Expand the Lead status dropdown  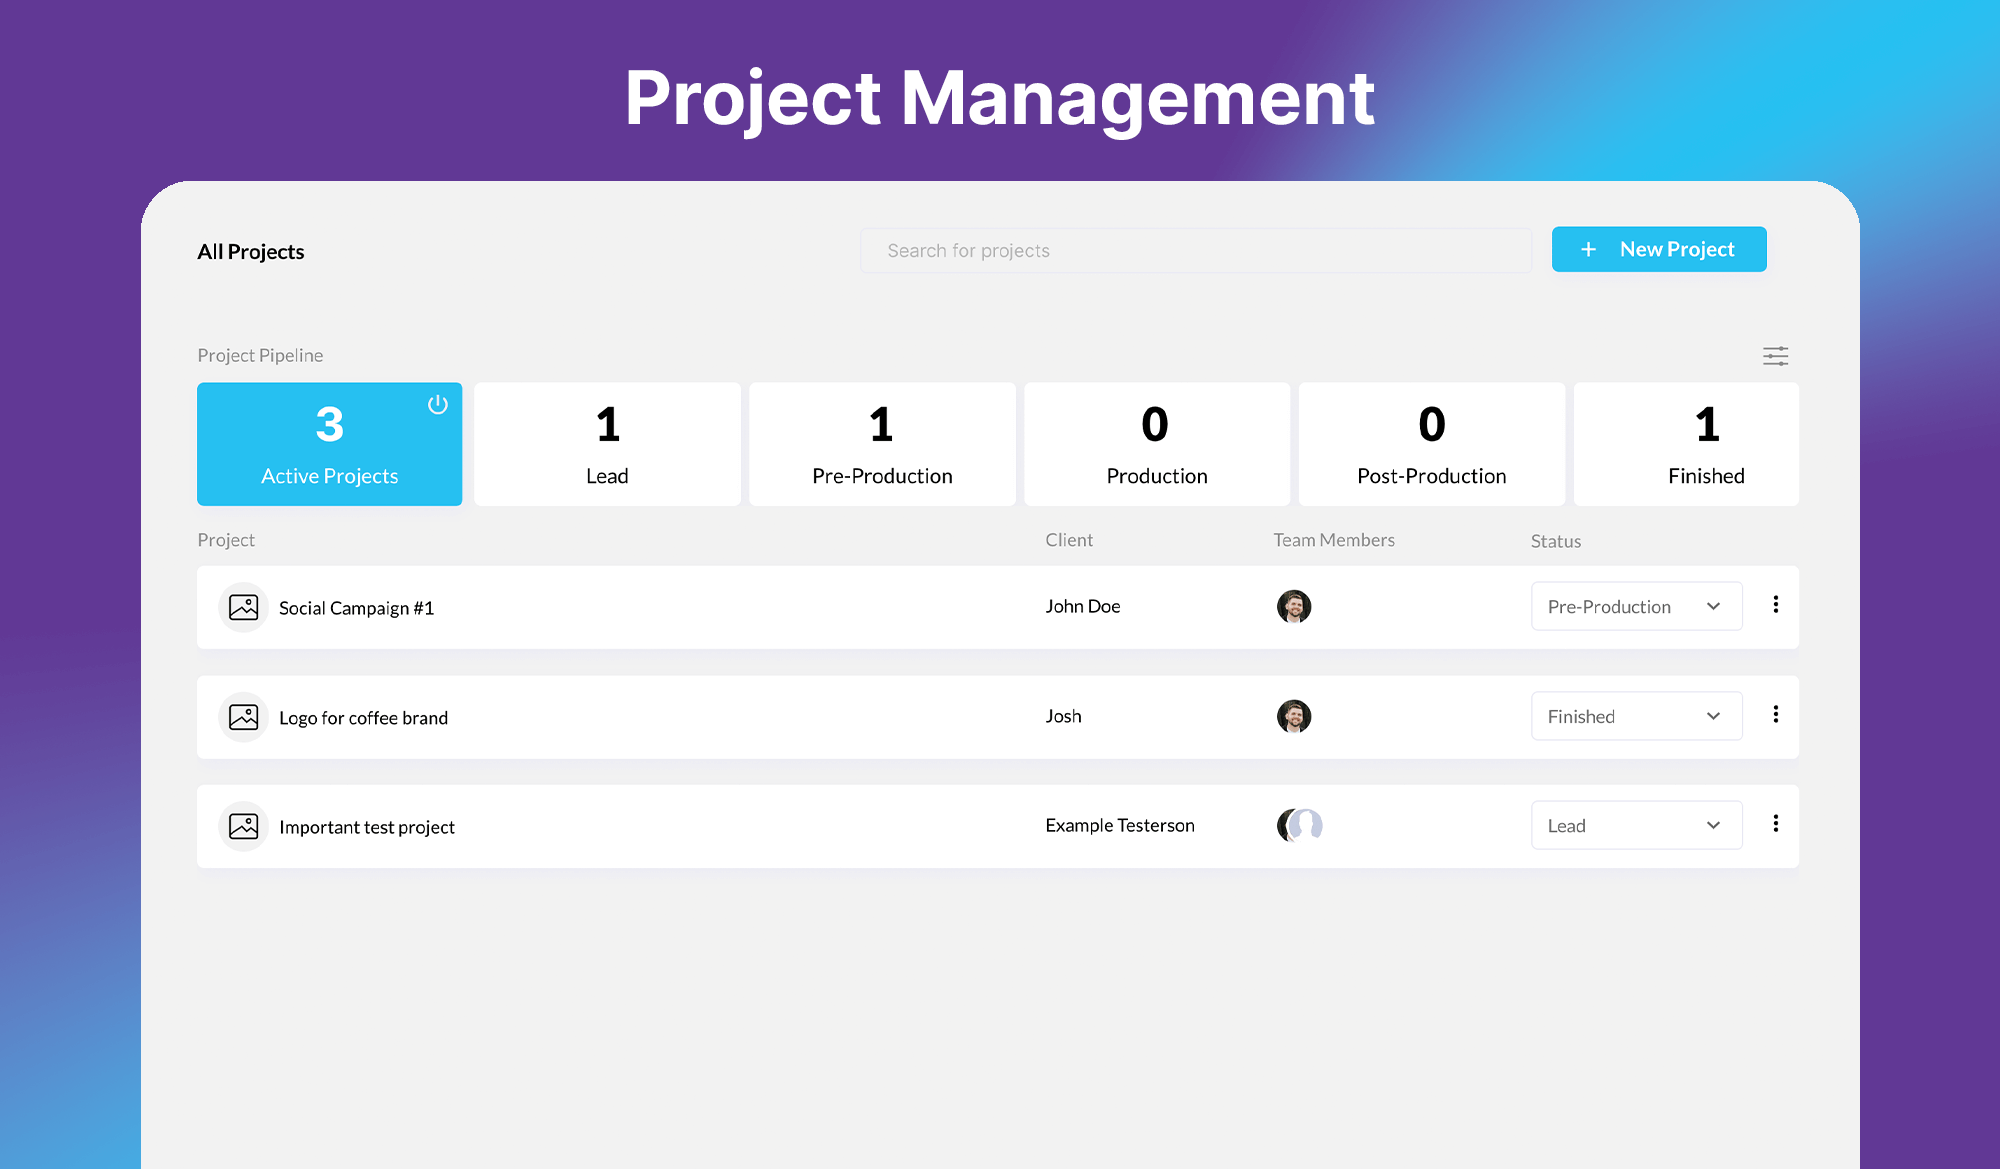[1636, 825]
